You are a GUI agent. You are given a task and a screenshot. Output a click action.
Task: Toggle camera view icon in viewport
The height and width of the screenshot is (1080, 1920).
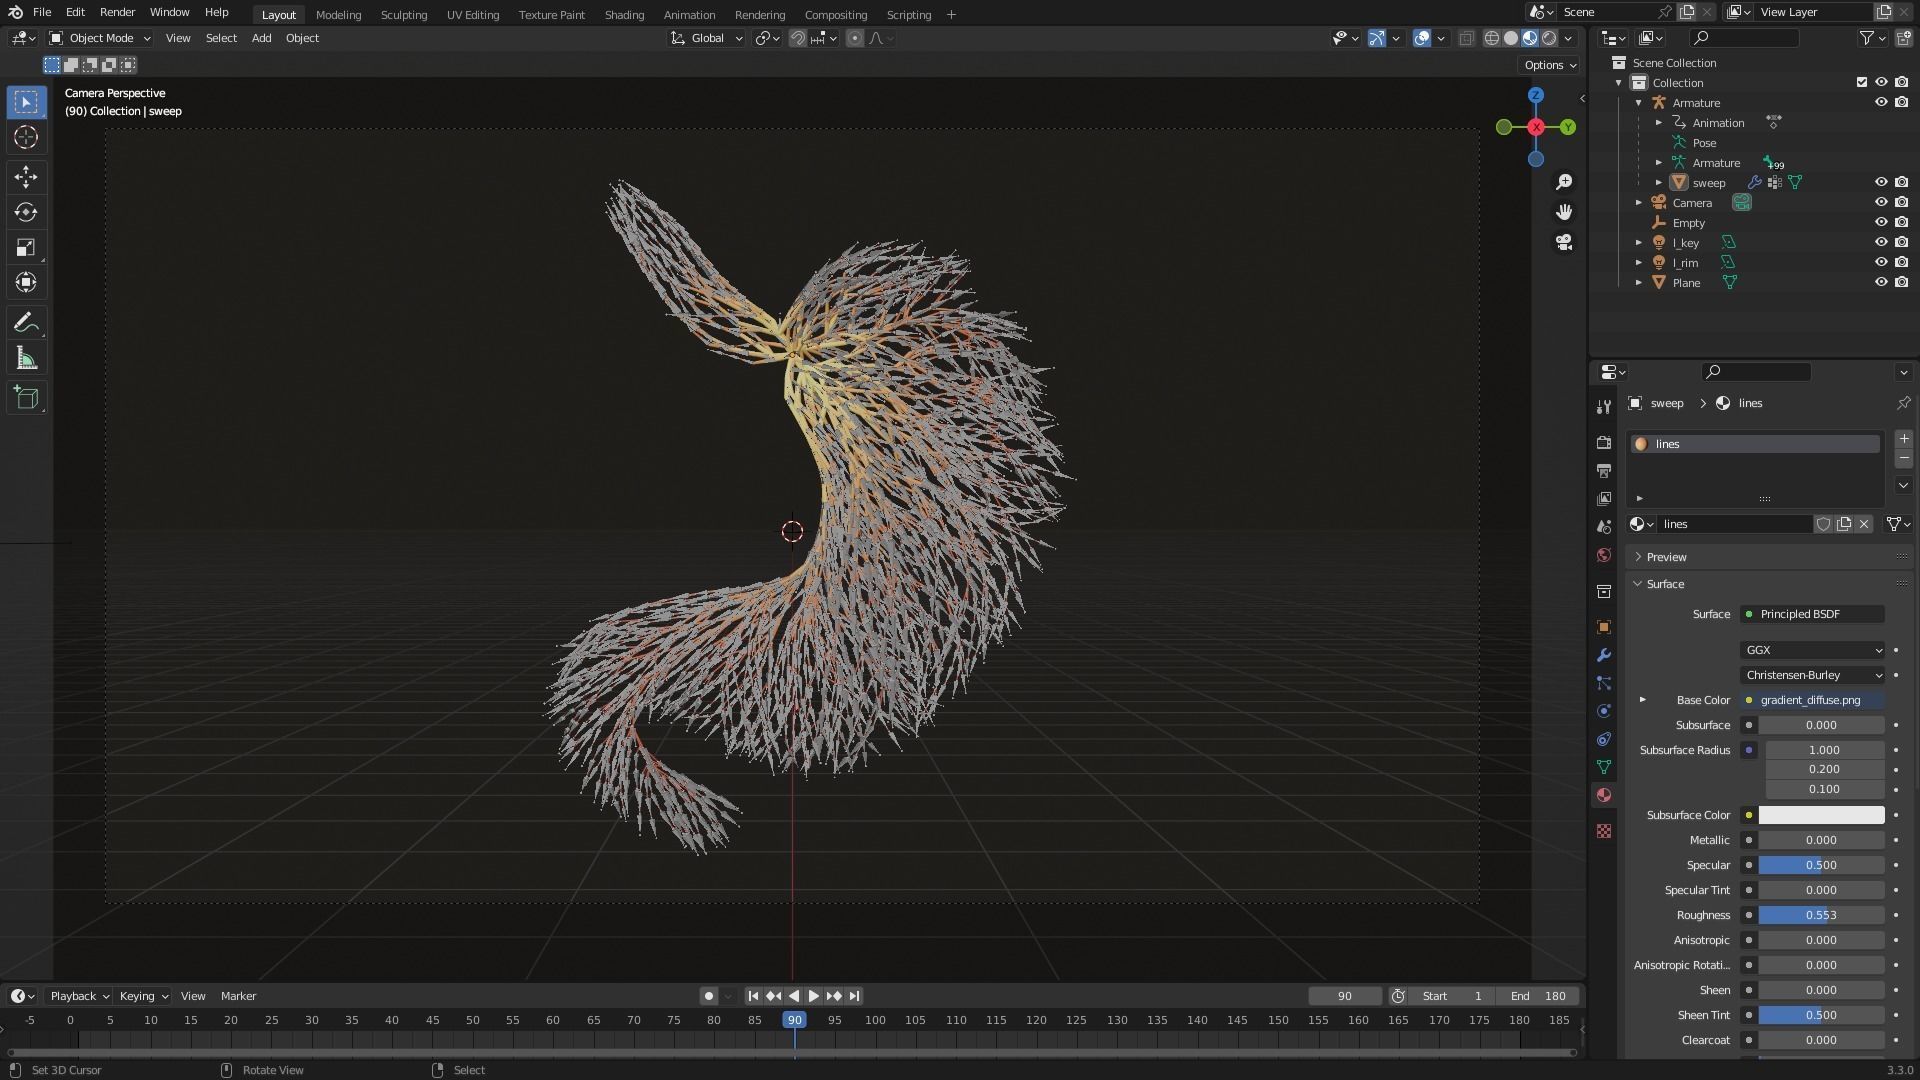1564,242
